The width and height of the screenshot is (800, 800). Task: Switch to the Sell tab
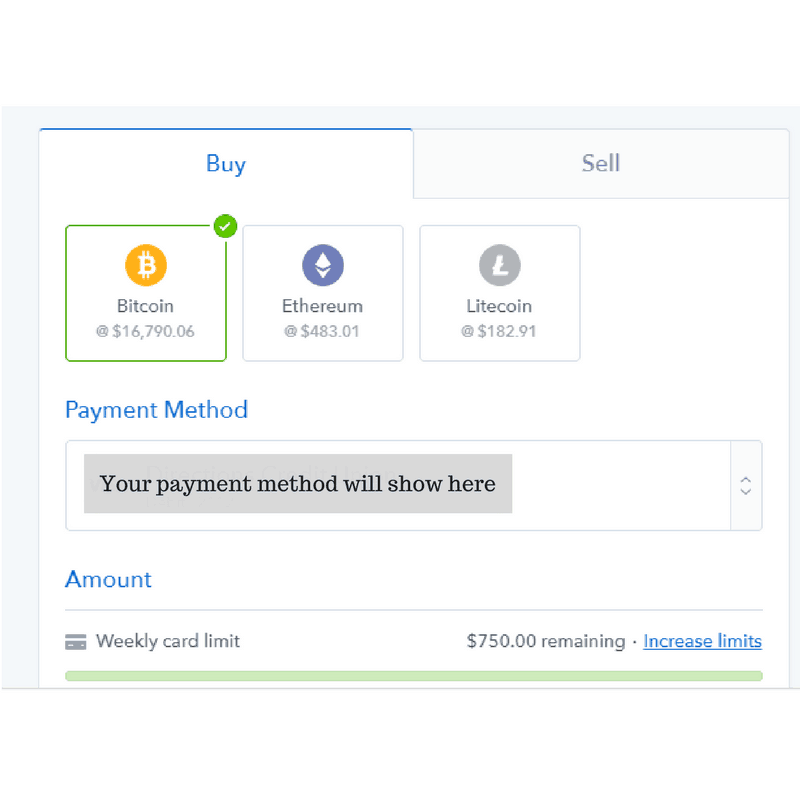point(601,164)
